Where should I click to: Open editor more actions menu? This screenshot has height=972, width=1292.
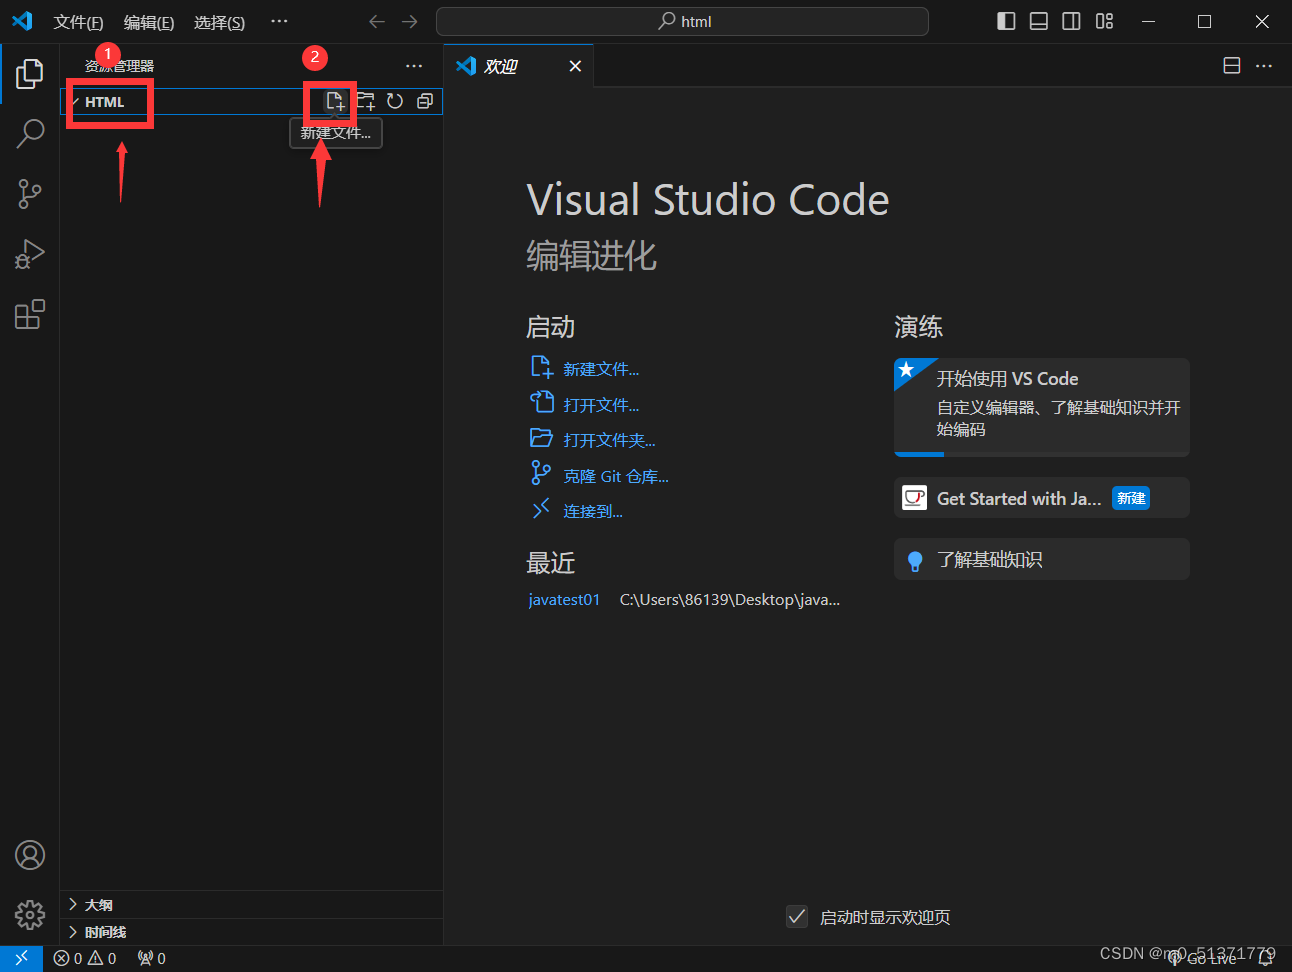(x=1264, y=65)
